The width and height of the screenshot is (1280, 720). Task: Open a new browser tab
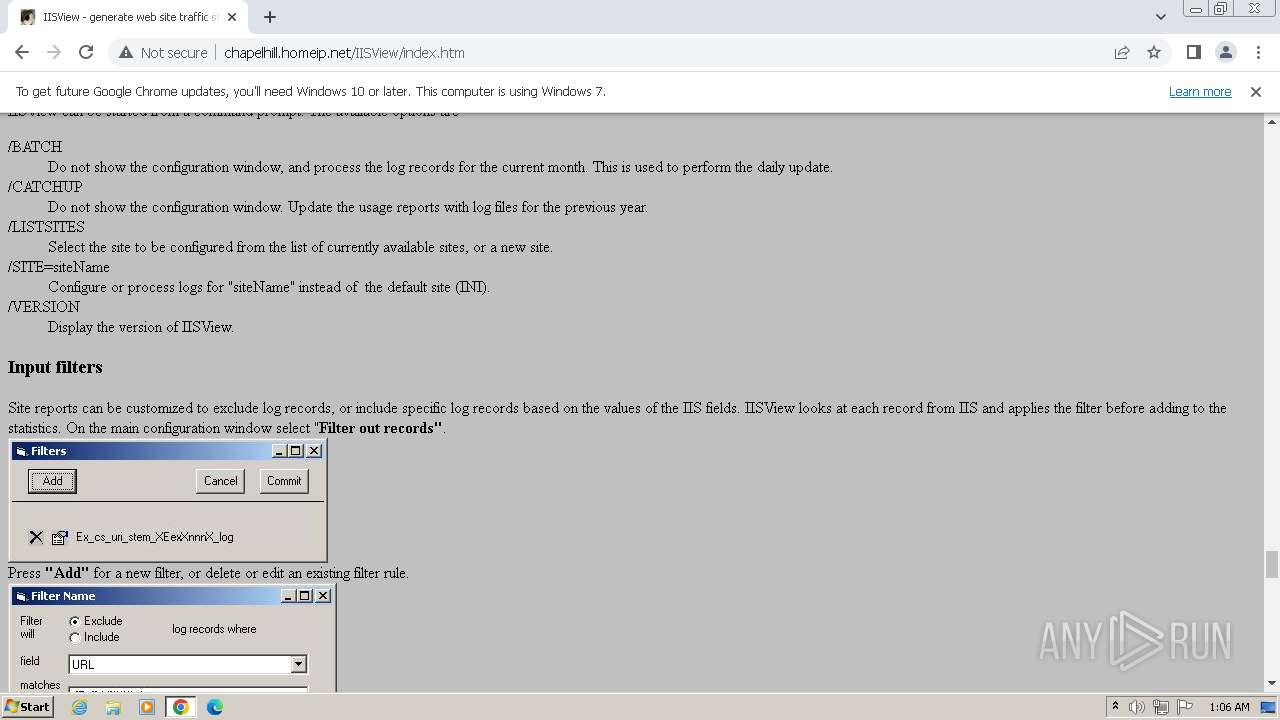[x=270, y=17]
